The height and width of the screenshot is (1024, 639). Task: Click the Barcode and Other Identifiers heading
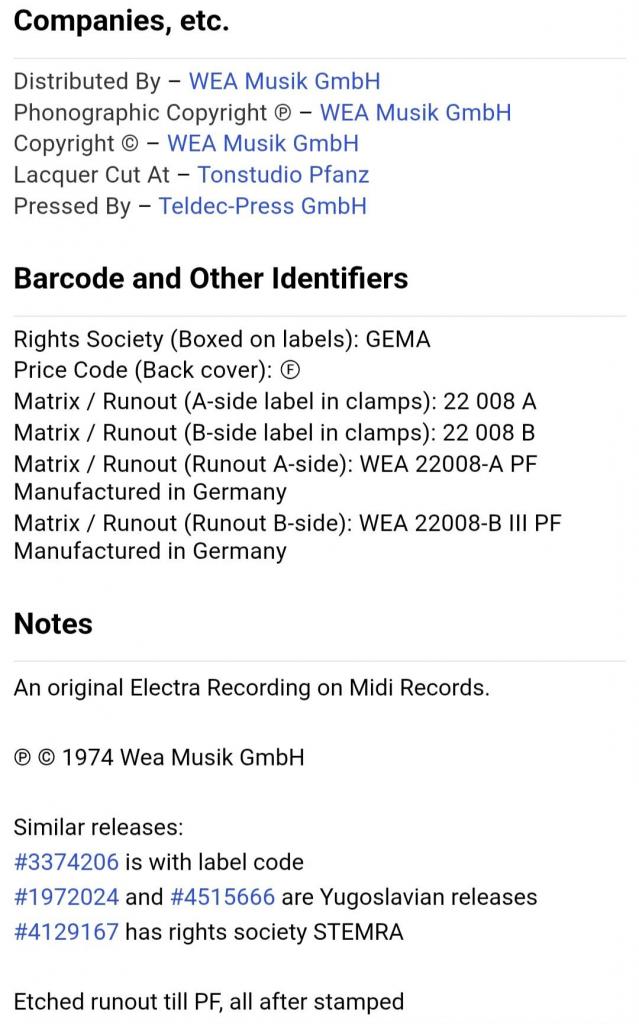(211, 278)
